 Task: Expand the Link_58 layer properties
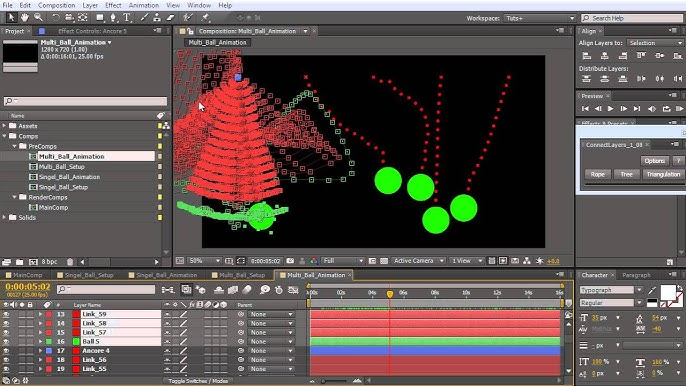(40, 323)
